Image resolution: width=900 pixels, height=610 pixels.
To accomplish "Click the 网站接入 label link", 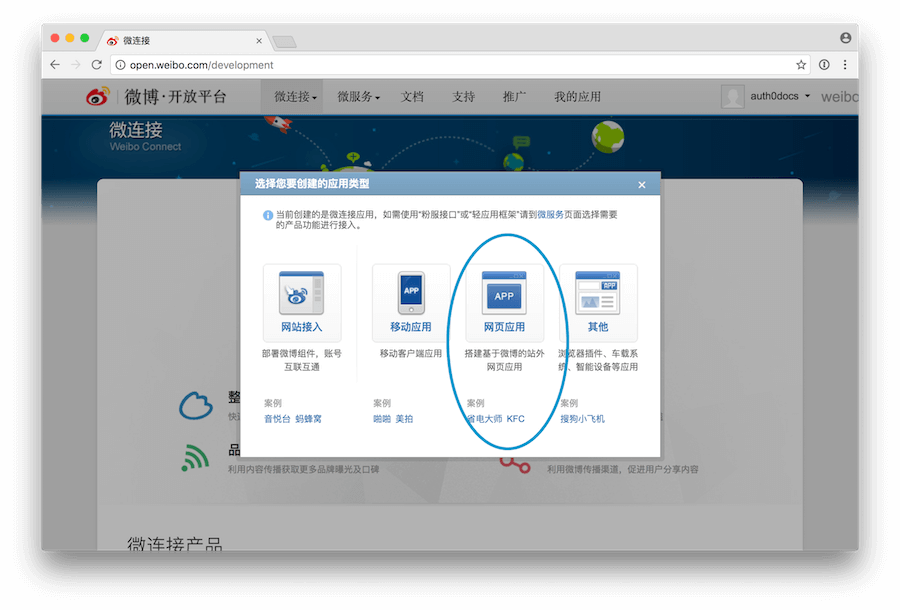I will coord(301,327).
